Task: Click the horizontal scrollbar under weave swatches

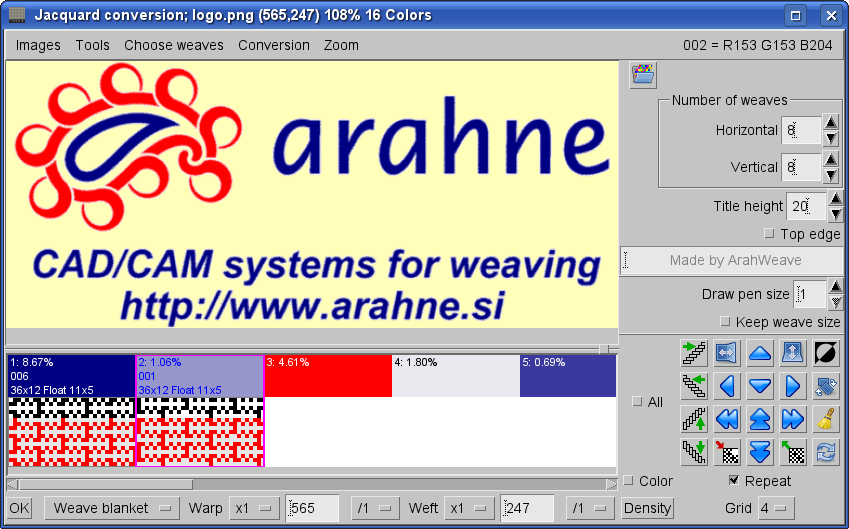Action: [312, 484]
